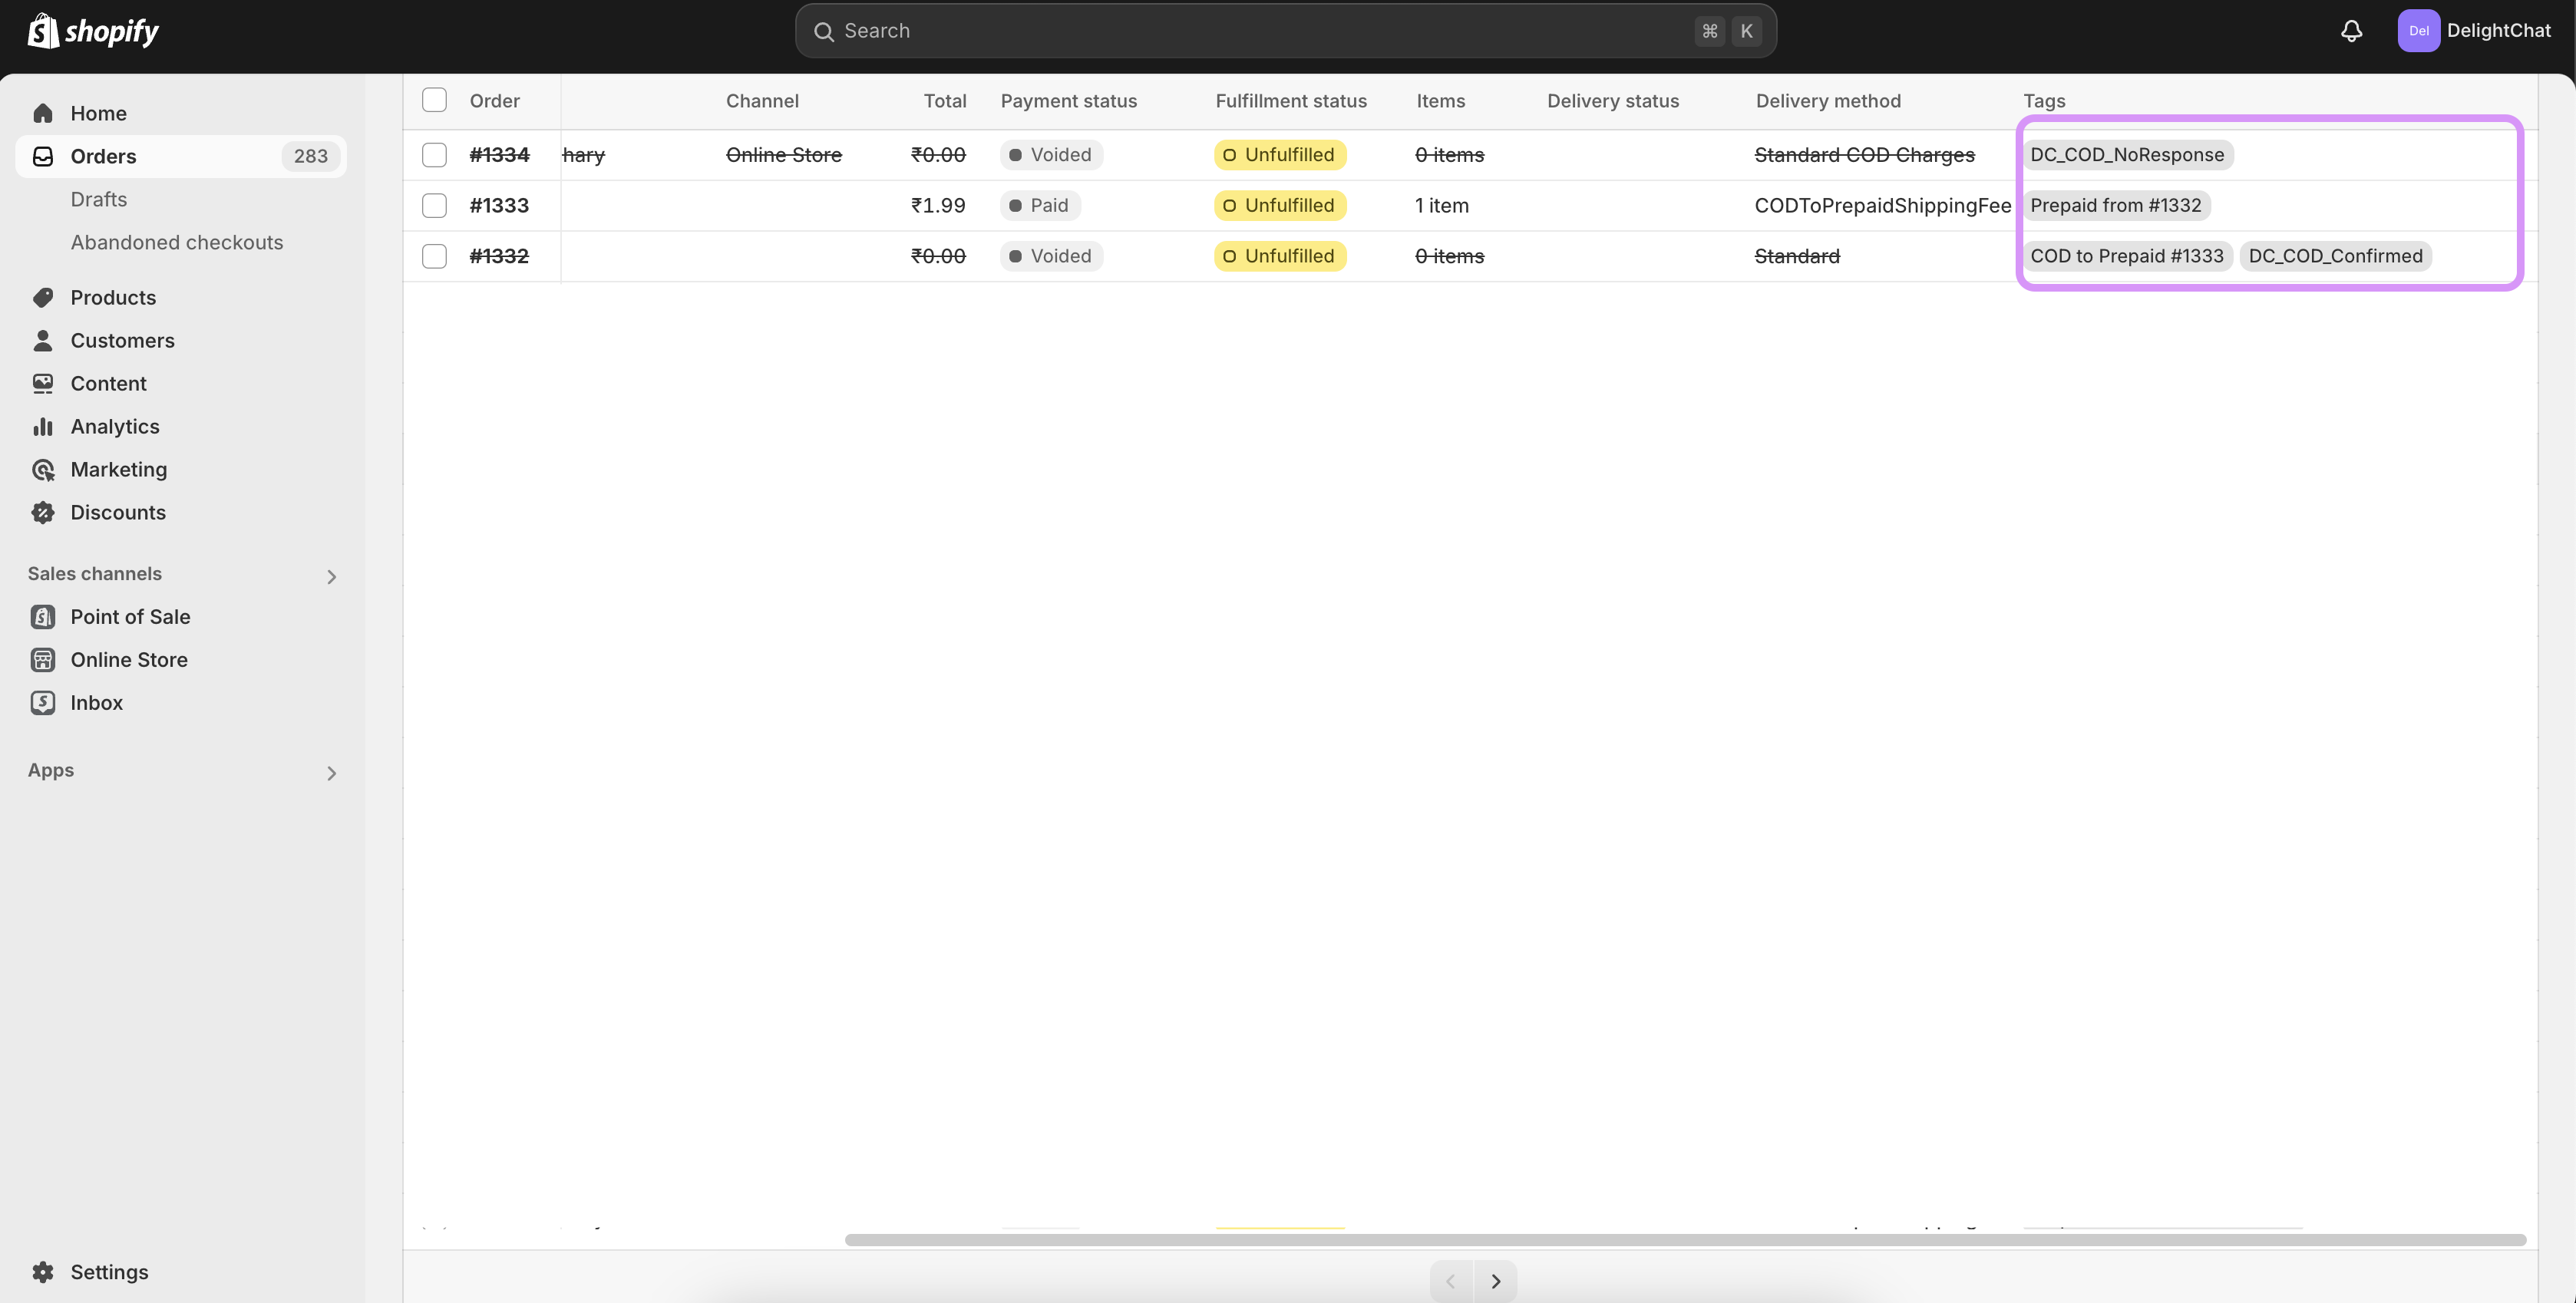Click the search magnifier icon
The height and width of the screenshot is (1303, 2576).
(x=824, y=31)
